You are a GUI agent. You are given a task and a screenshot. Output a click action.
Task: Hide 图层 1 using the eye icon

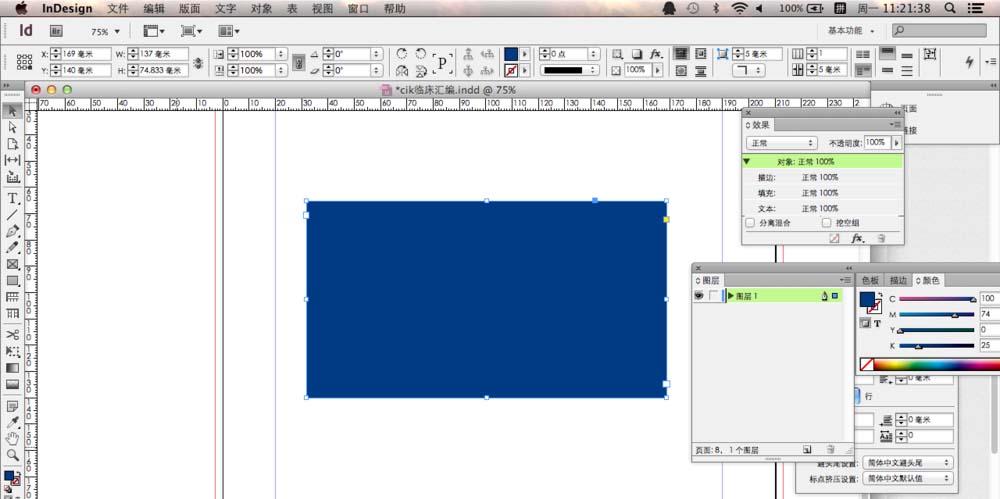(699, 296)
